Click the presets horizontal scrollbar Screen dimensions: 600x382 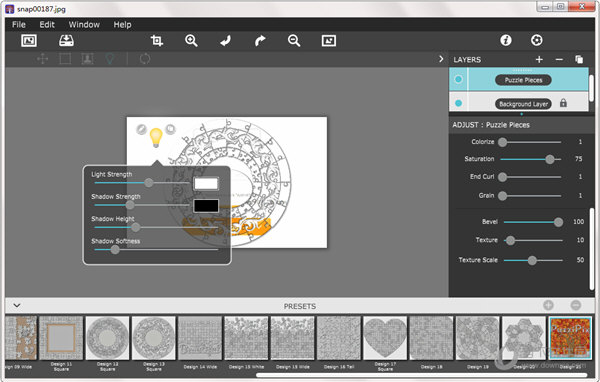point(421,375)
